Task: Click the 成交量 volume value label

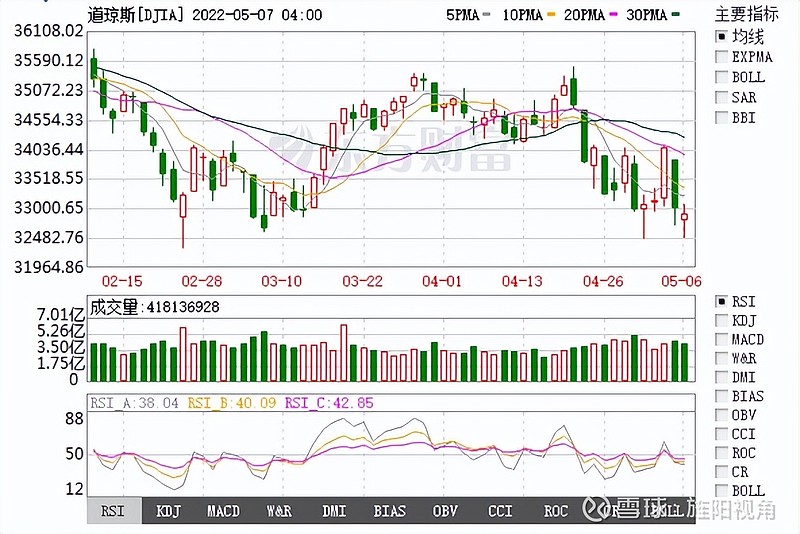Action: pos(155,307)
